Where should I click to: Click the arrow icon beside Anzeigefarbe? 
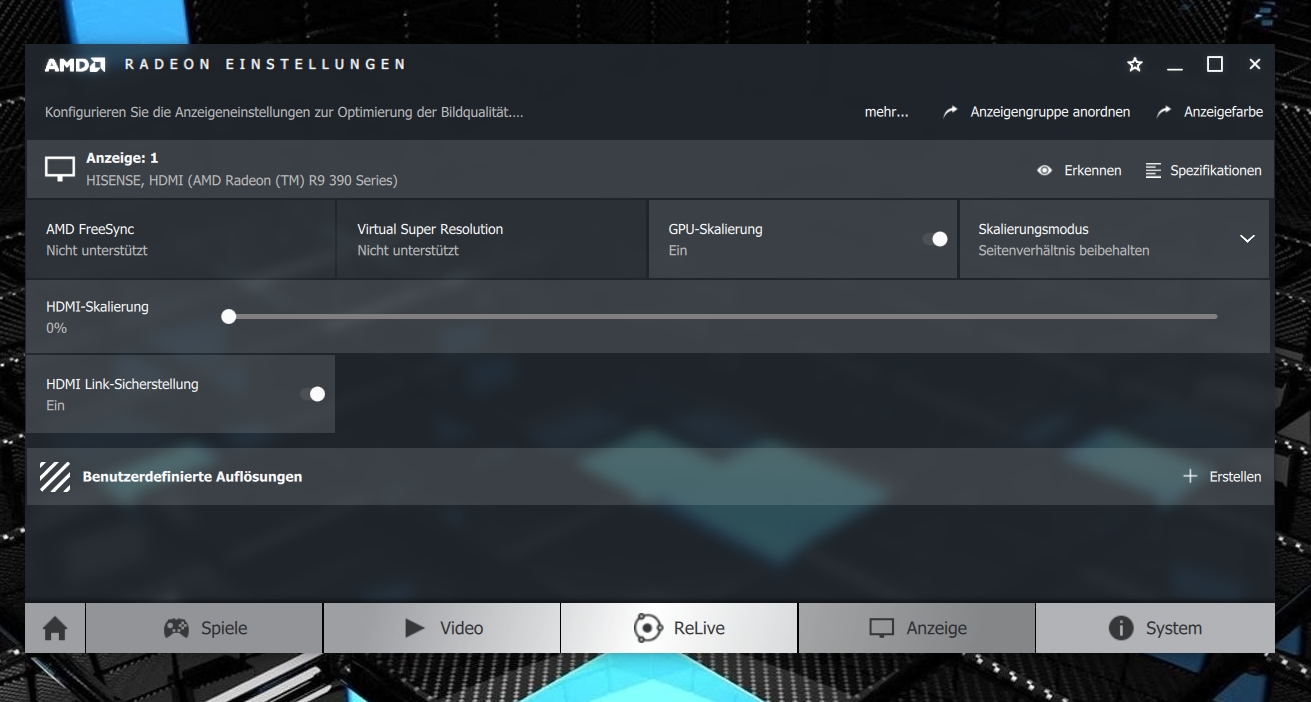click(1164, 112)
